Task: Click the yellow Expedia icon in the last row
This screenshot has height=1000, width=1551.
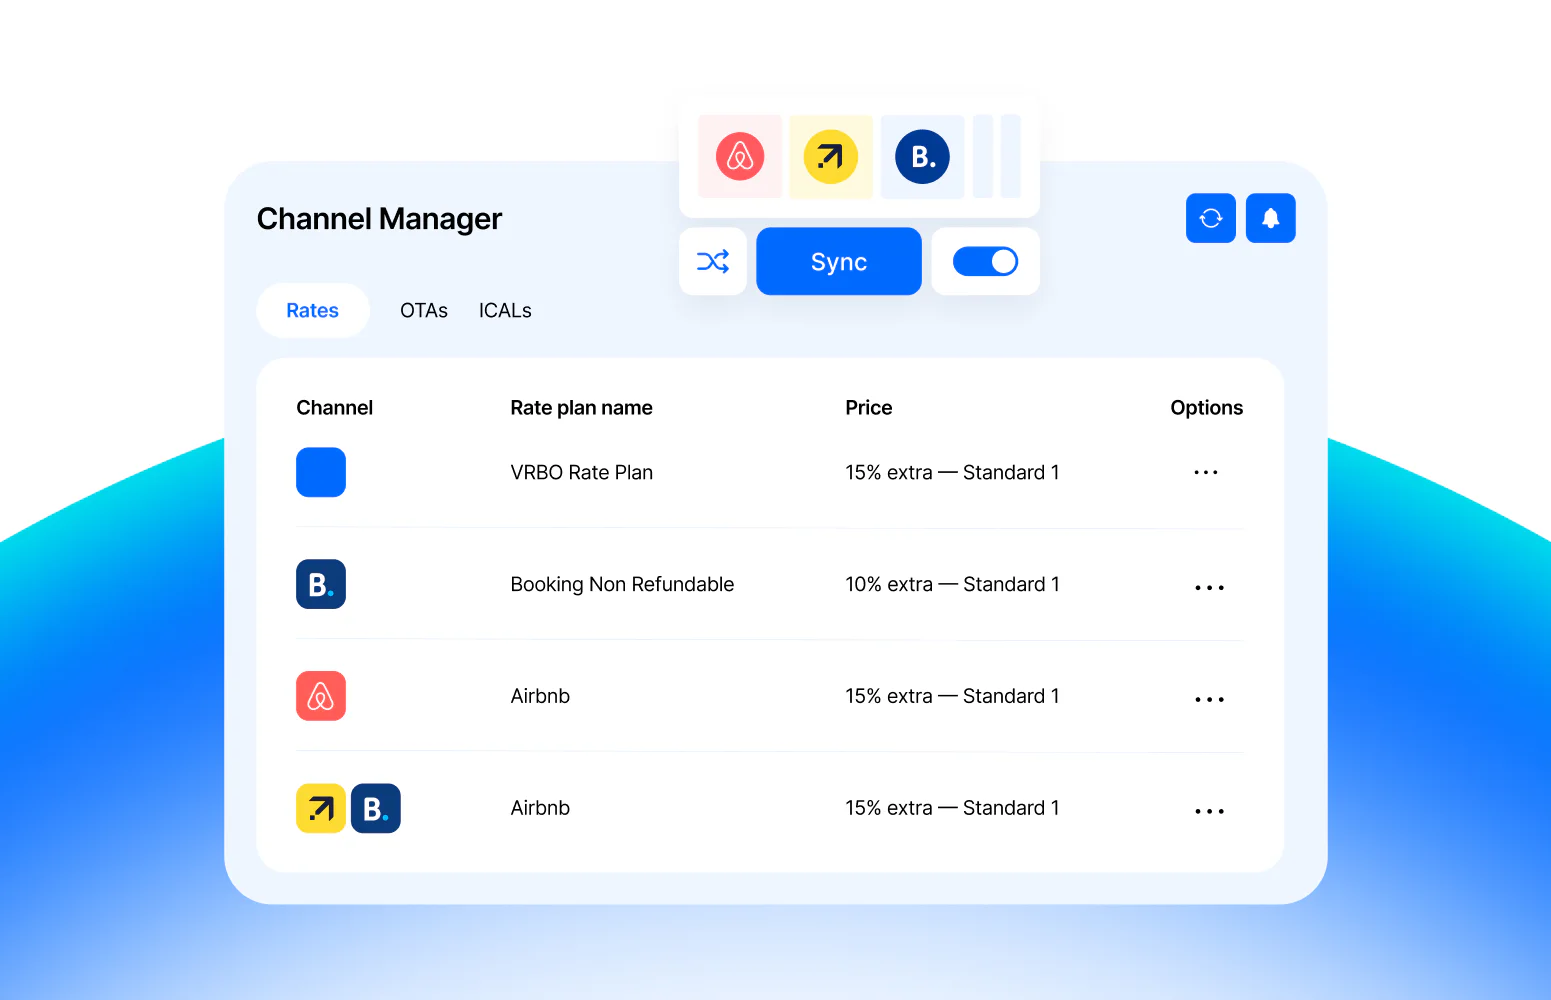Action: point(321,808)
